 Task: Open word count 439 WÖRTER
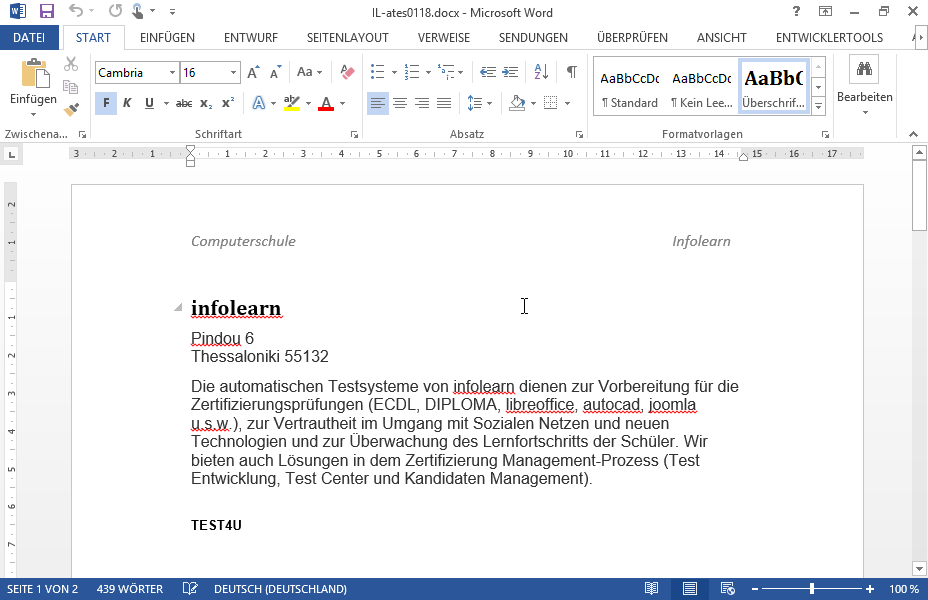tap(130, 589)
